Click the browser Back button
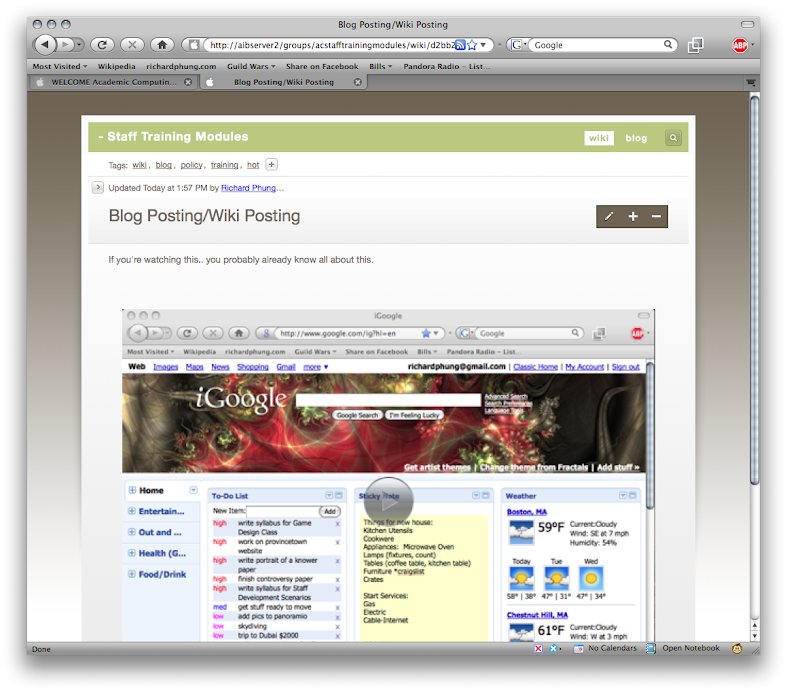 (46, 45)
